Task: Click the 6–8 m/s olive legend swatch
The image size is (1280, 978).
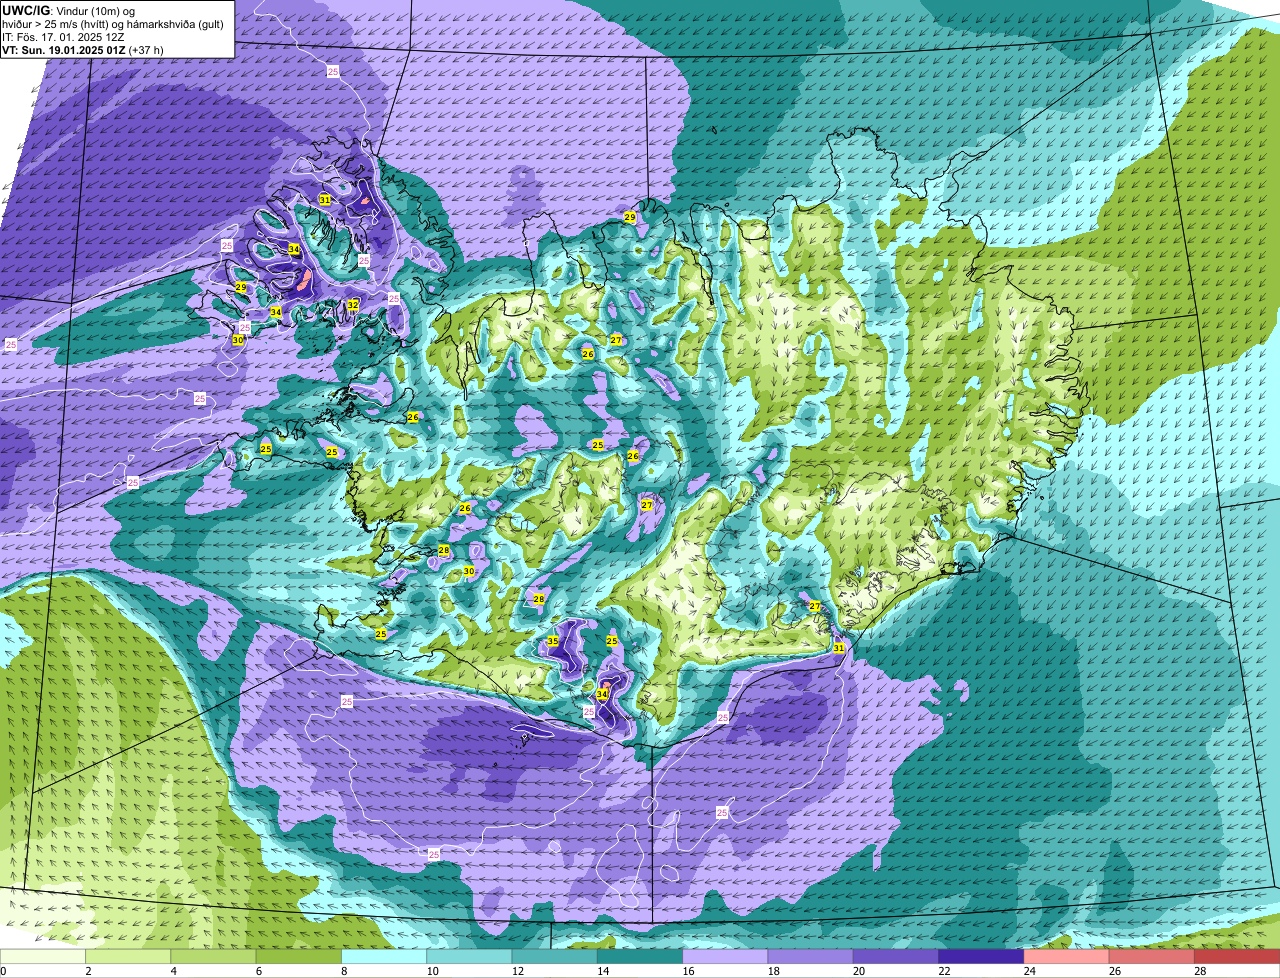Action: pos(299,956)
